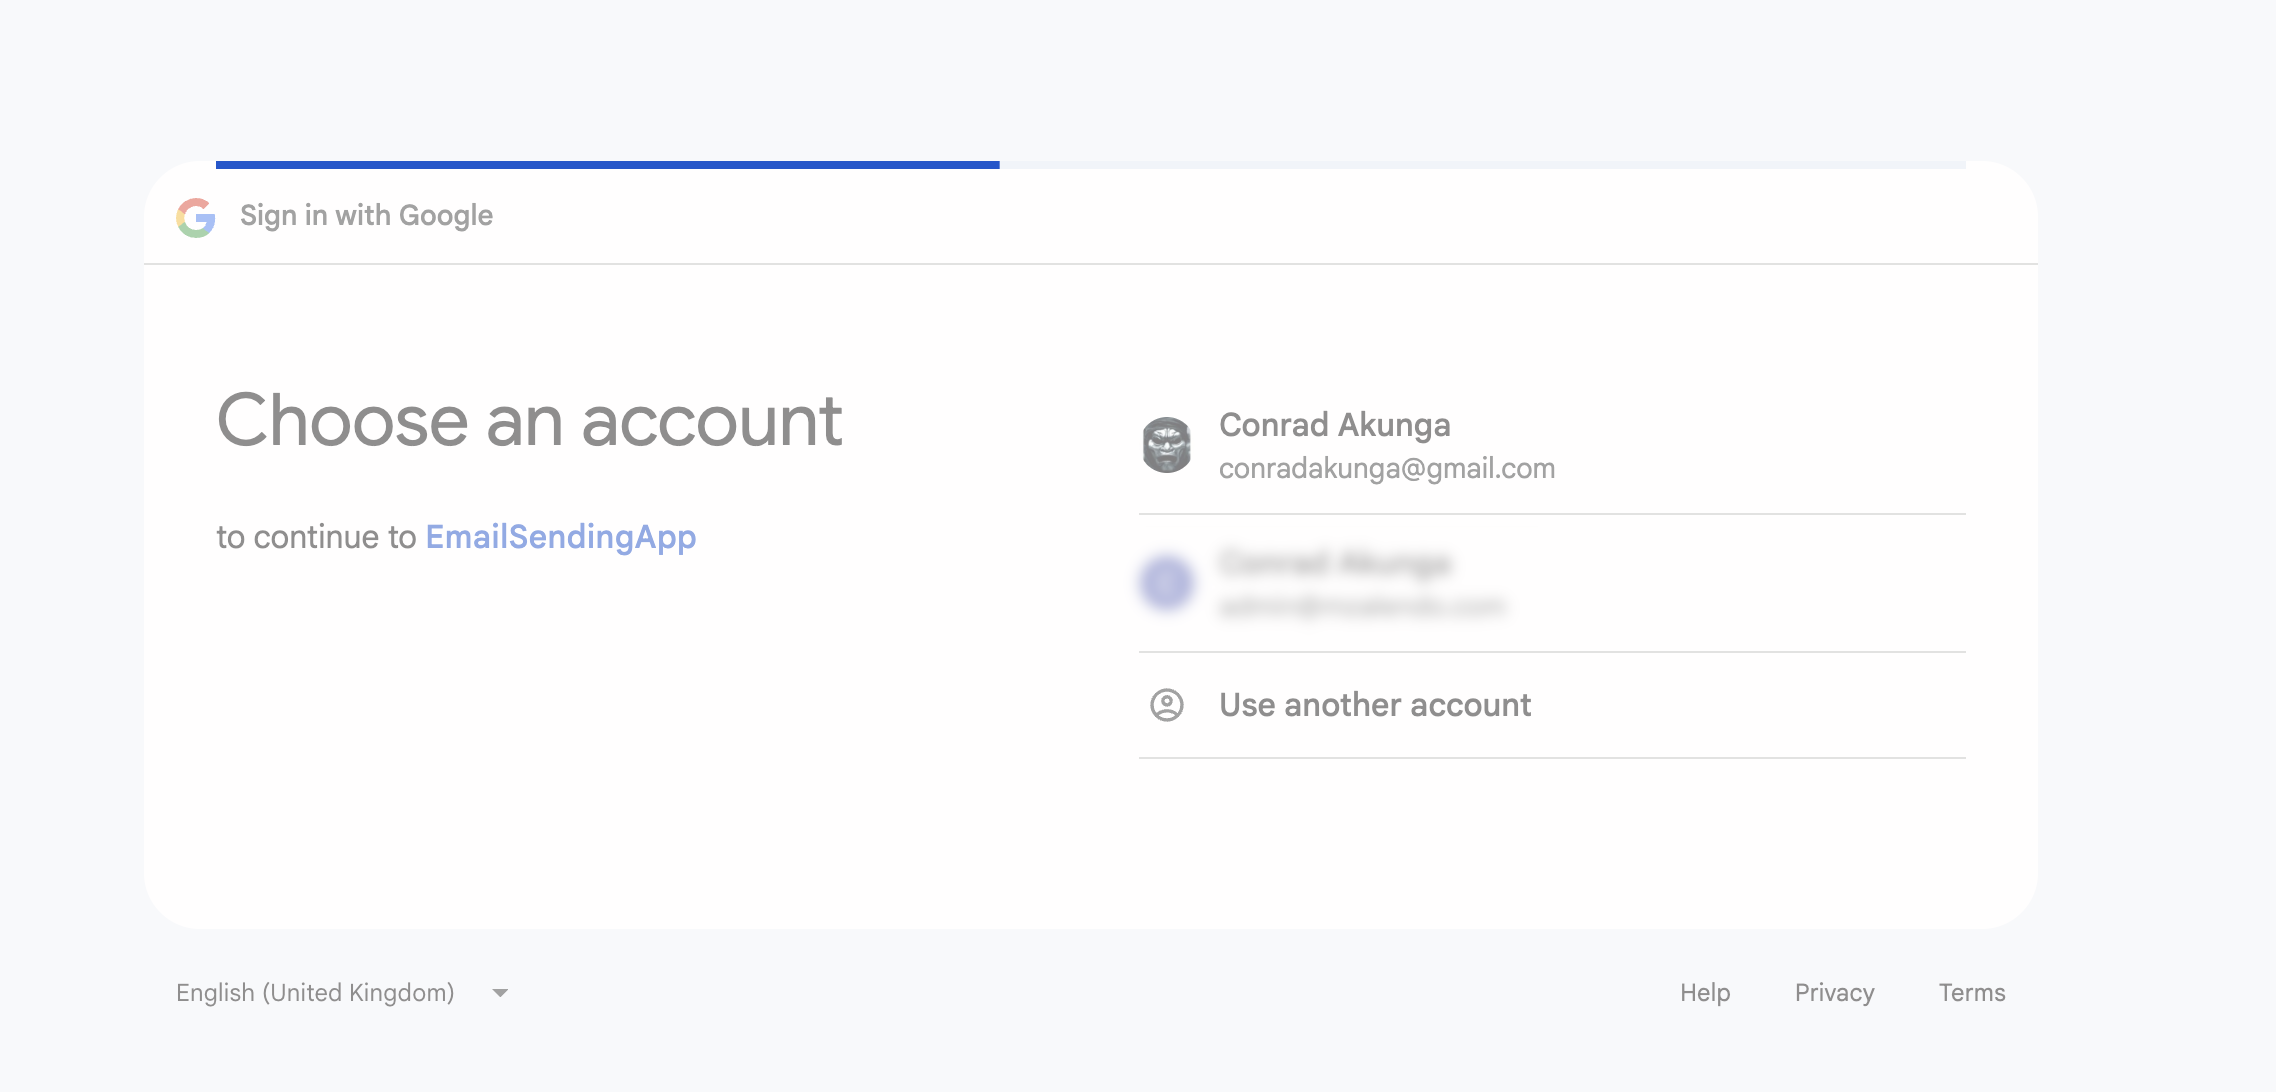
Task: Click the Choose an account heading
Action: point(529,421)
